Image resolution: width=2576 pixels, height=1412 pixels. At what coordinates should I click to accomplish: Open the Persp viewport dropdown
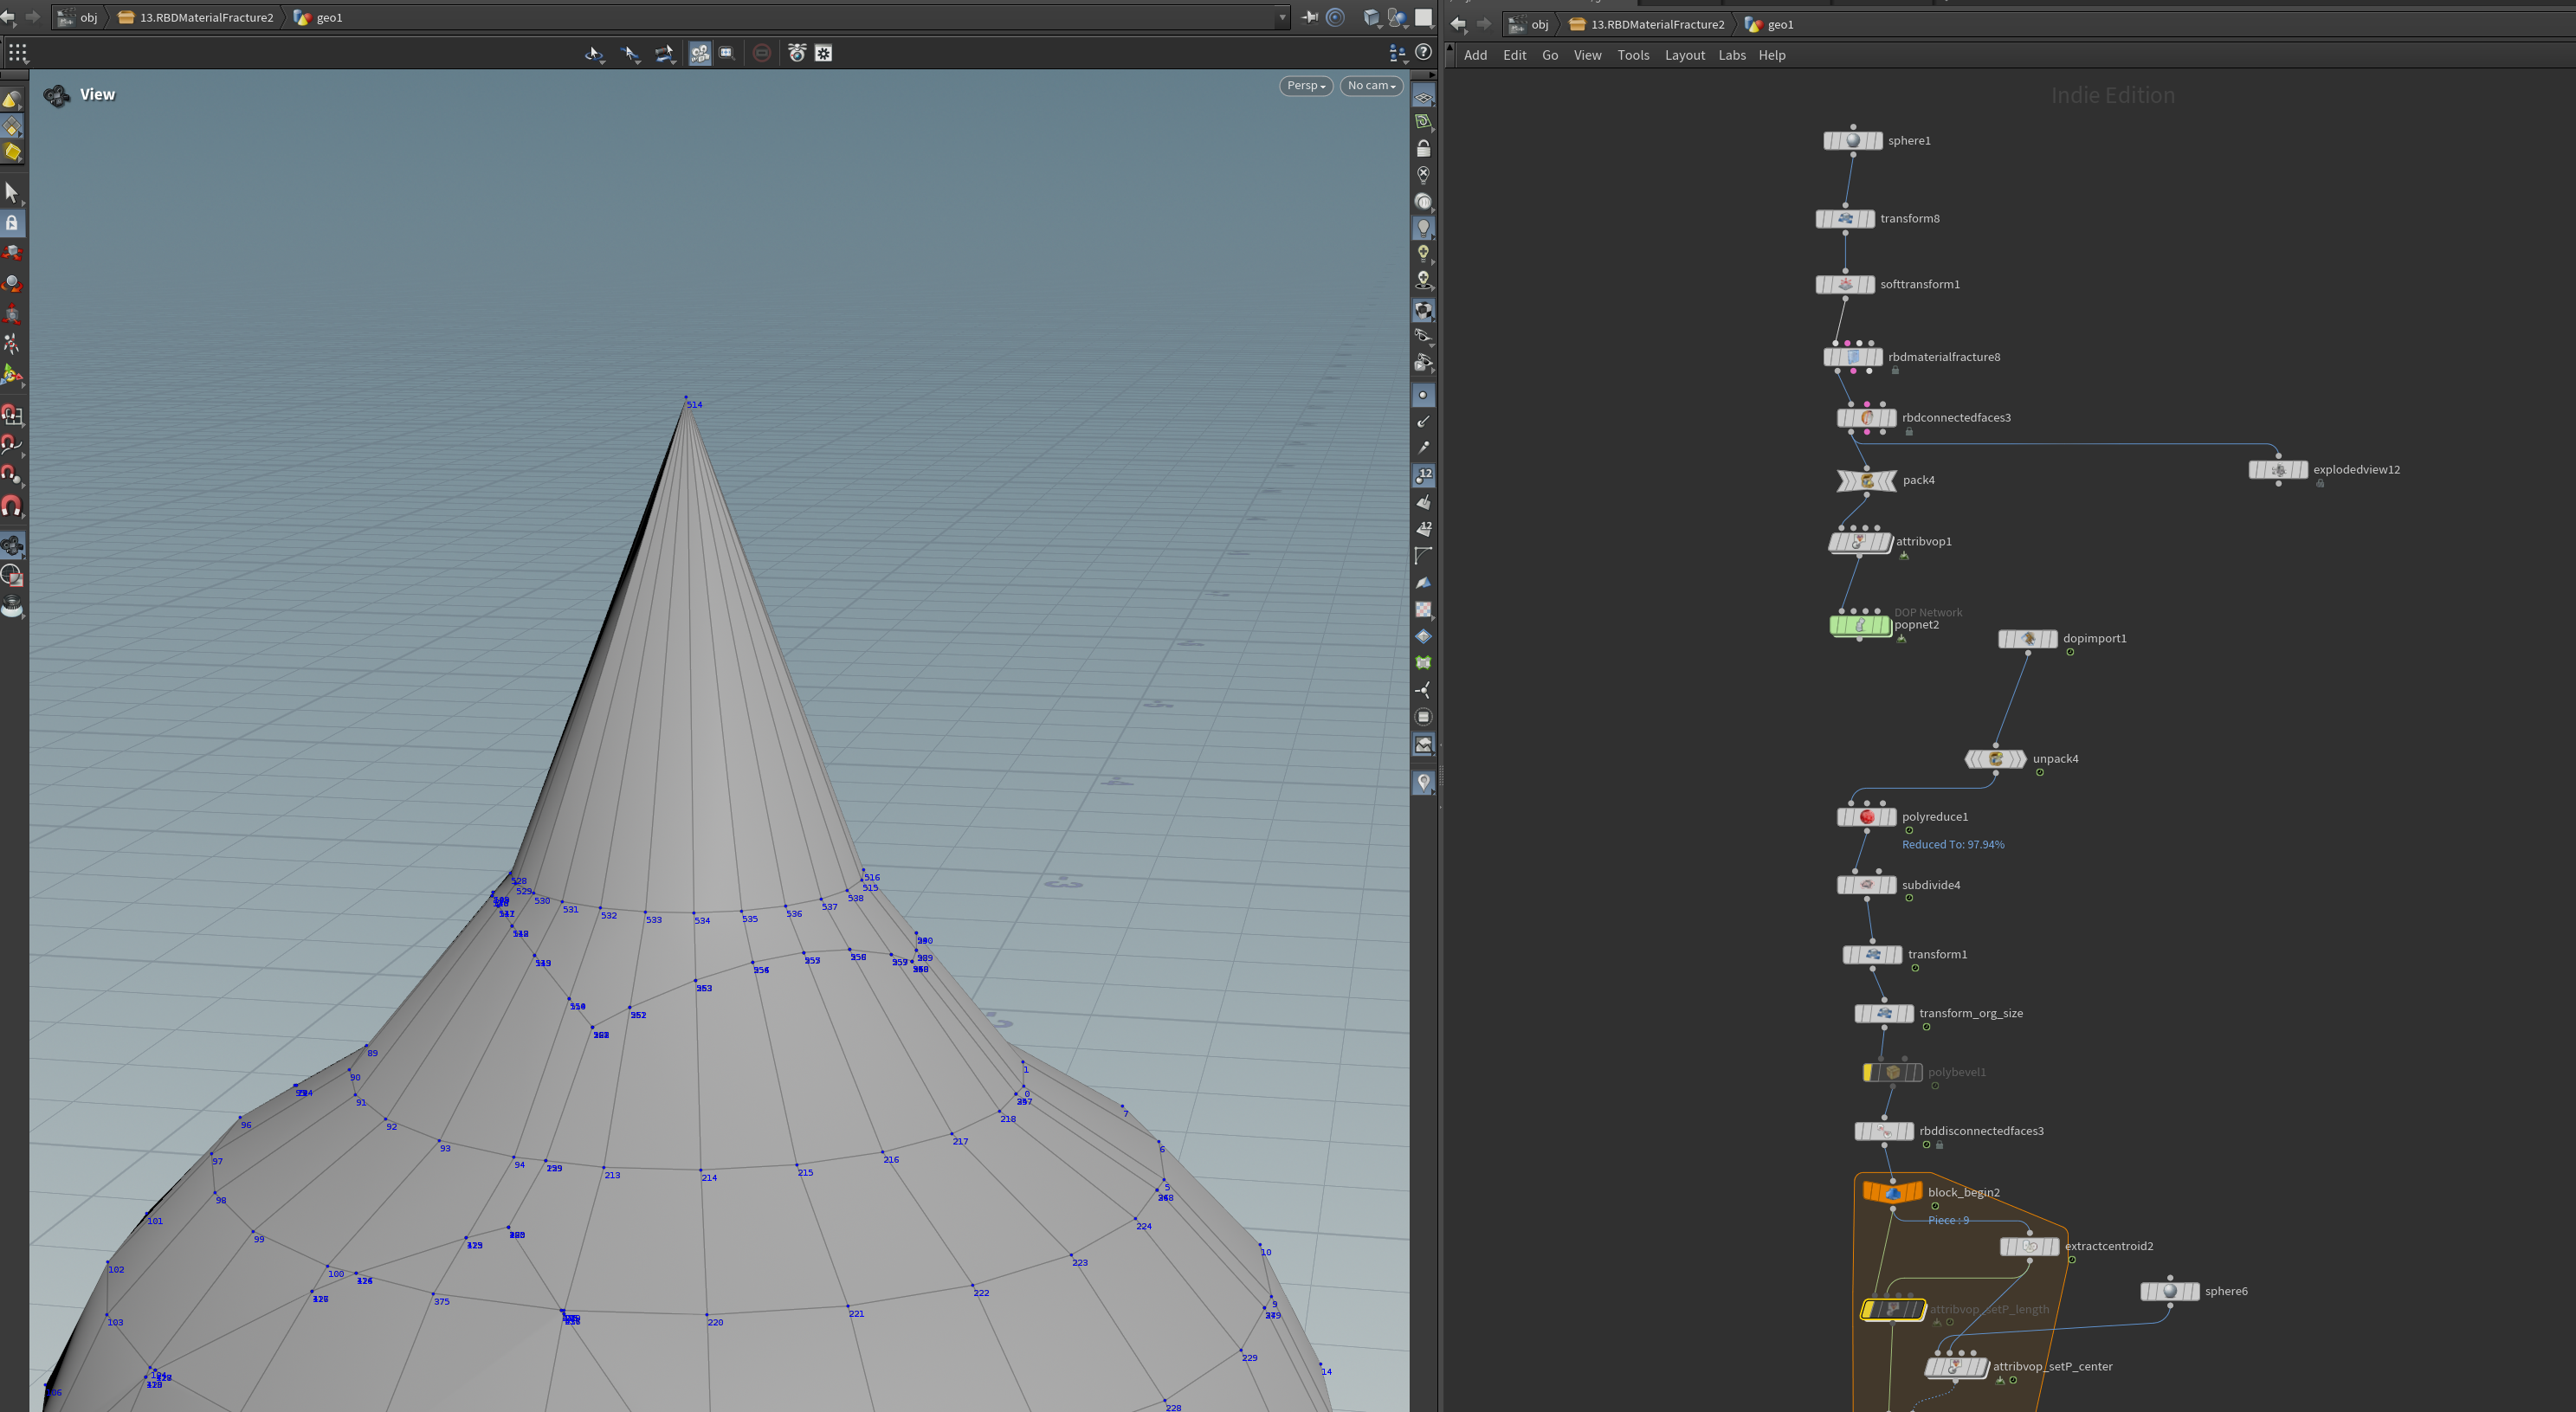1306,86
